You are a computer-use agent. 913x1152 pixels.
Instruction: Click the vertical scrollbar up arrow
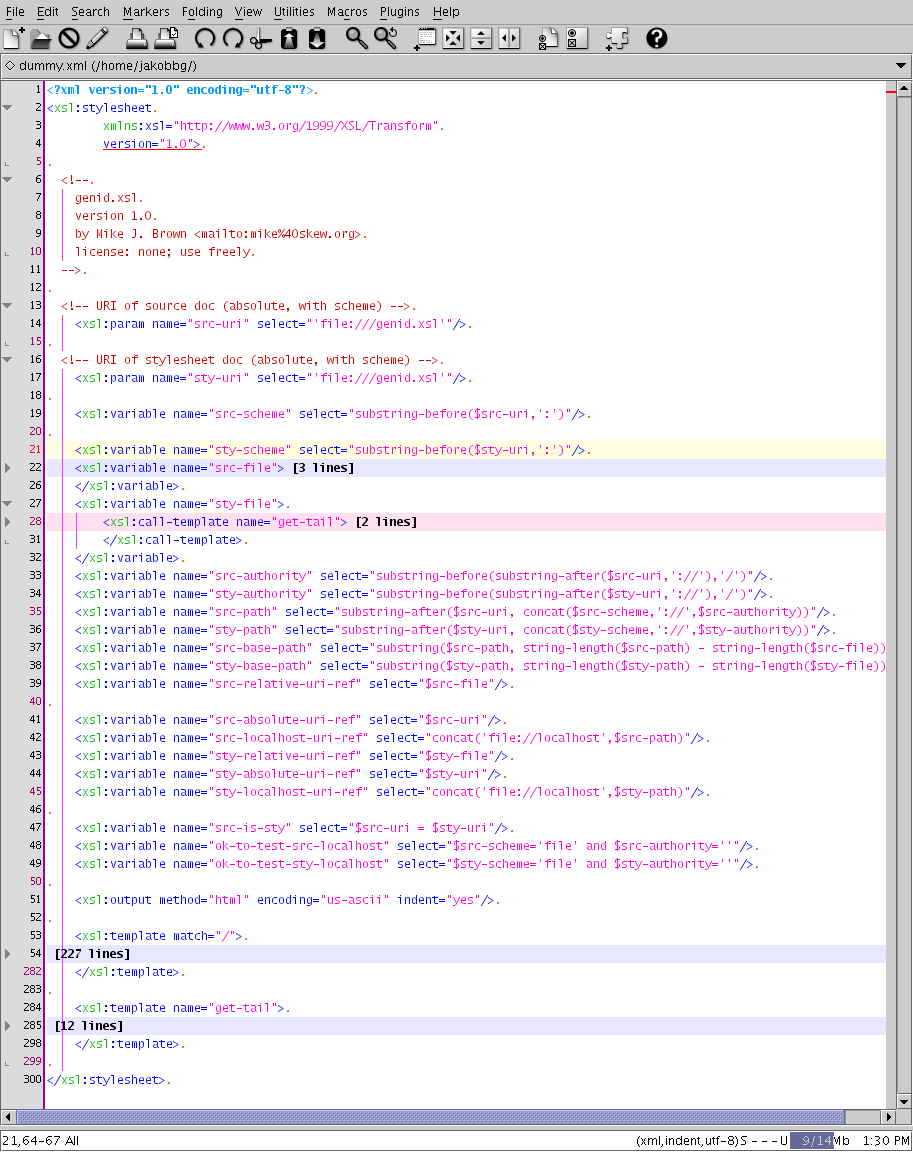pos(904,89)
